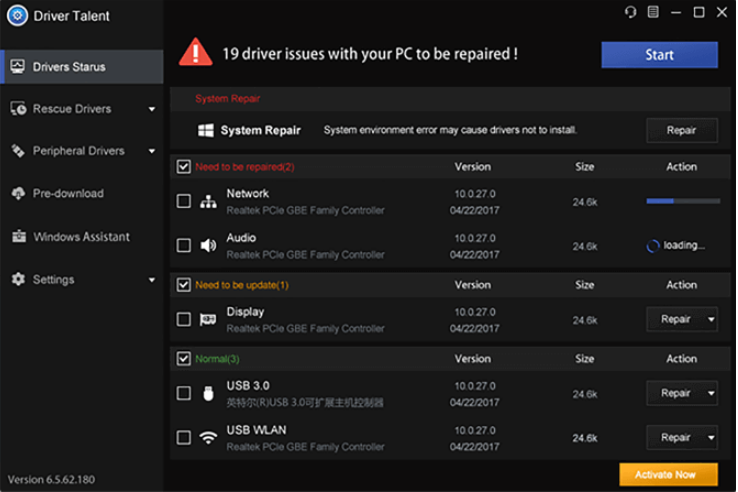Click the Chinese USB 3.0 description text

click(x=305, y=403)
